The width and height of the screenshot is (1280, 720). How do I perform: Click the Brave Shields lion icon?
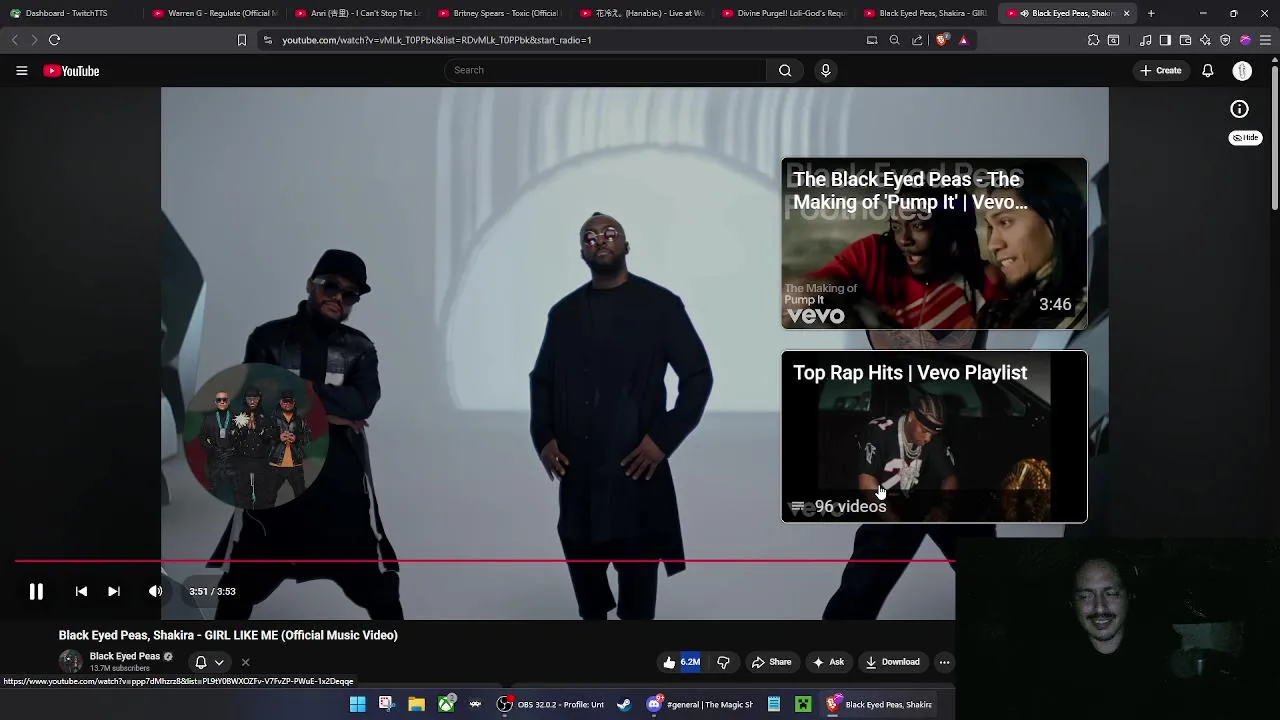tap(942, 40)
